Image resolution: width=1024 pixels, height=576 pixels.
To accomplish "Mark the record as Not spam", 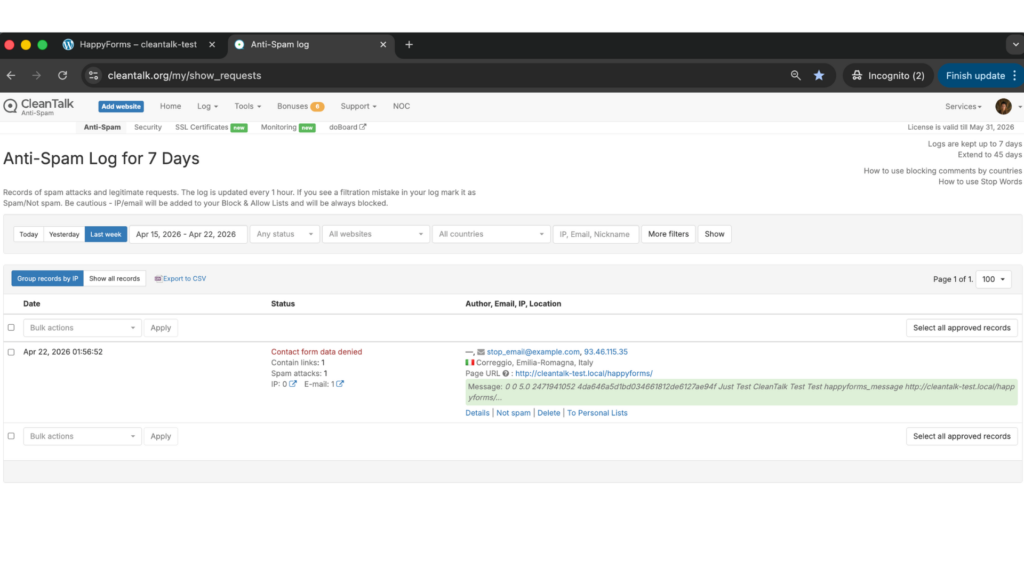I will [513, 412].
